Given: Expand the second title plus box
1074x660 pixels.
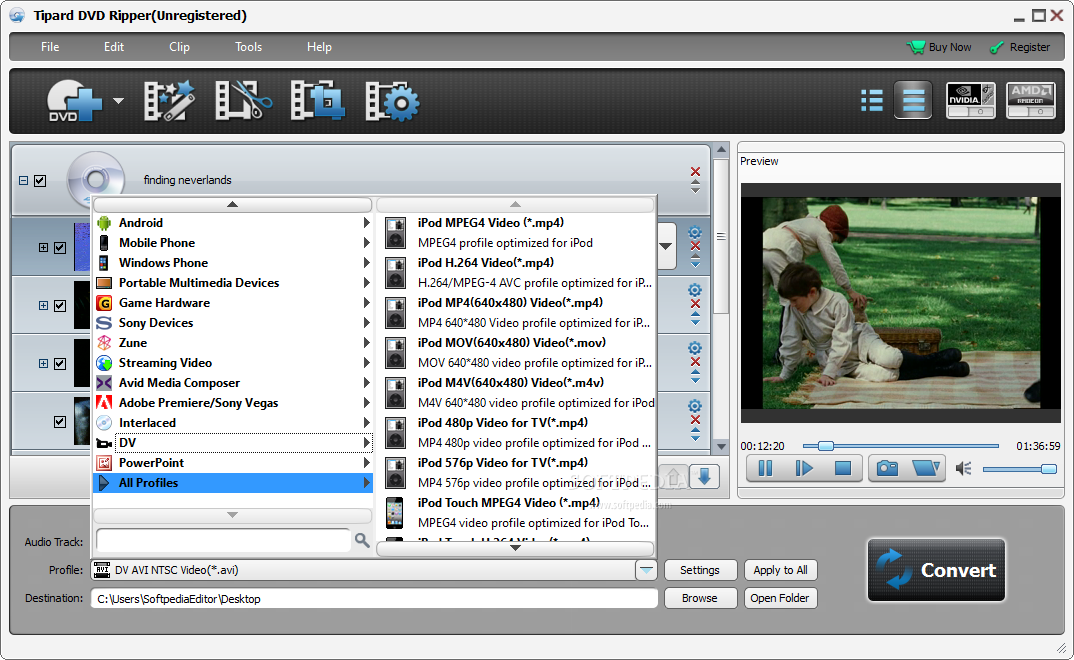Looking at the screenshot, I should [43, 305].
